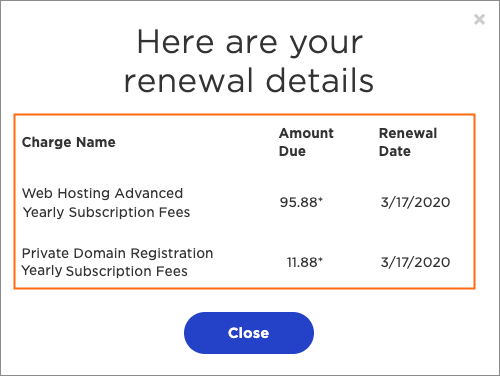The width and height of the screenshot is (500, 376).
Task: Click the 95.88 amount due value
Action: [301, 202]
